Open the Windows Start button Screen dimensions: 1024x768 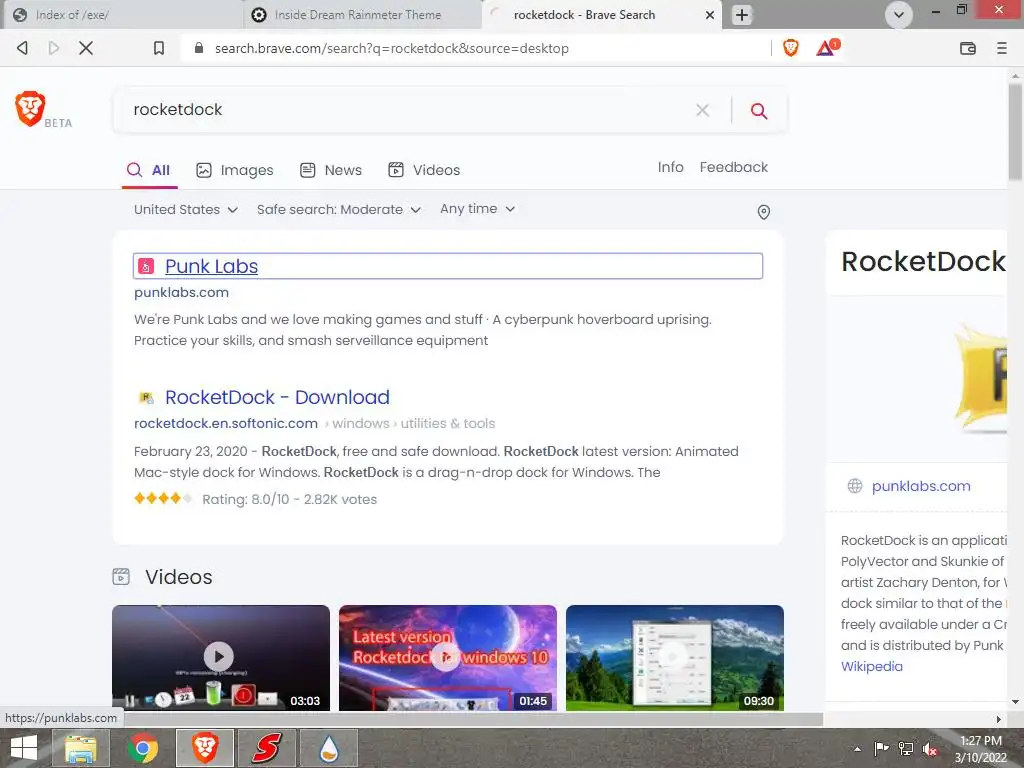coord(25,748)
